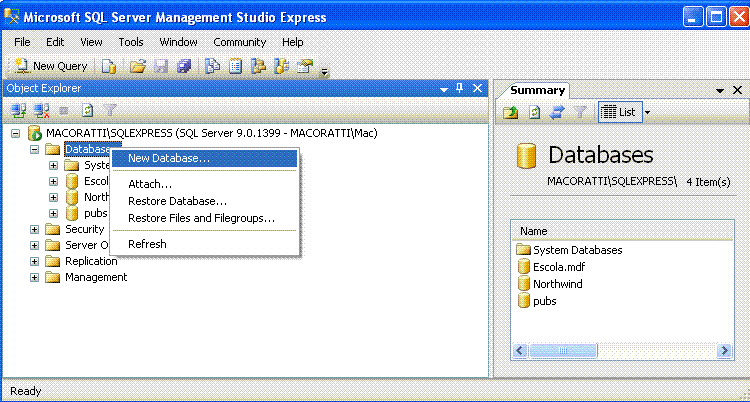Expand the Security folder node
Image resolution: width=750 pixels, height=402 pixels.
[x=34, y=229]
